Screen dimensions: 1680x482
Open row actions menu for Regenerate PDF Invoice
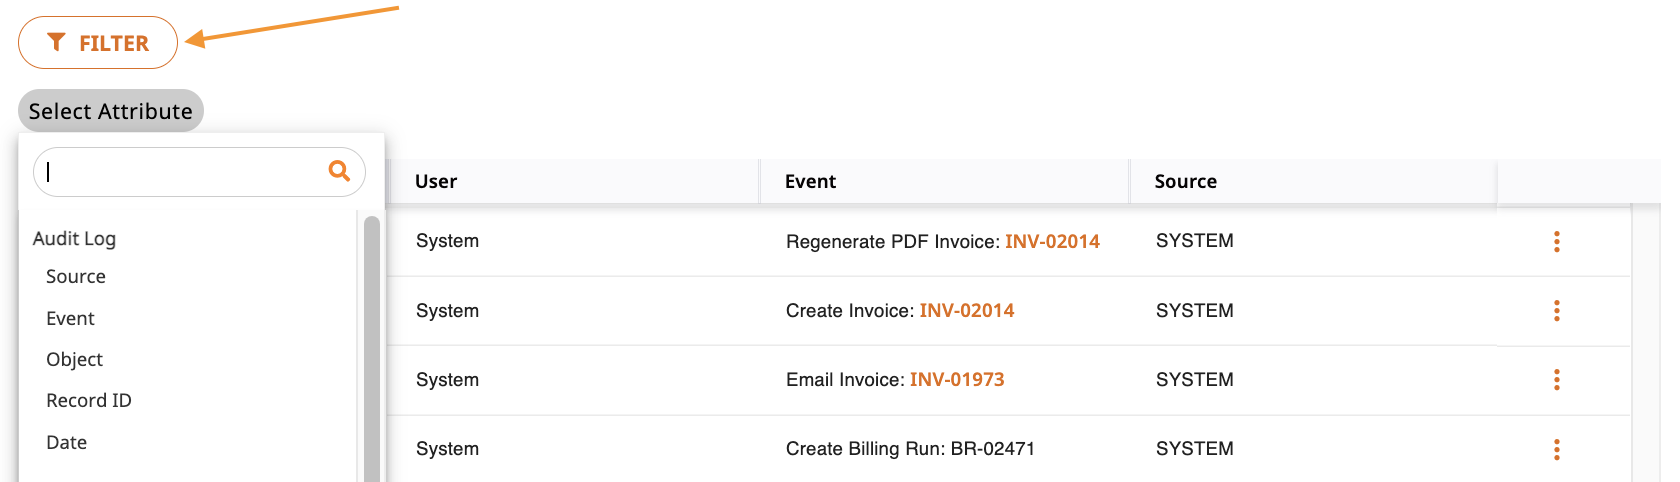pos(1556,241)
